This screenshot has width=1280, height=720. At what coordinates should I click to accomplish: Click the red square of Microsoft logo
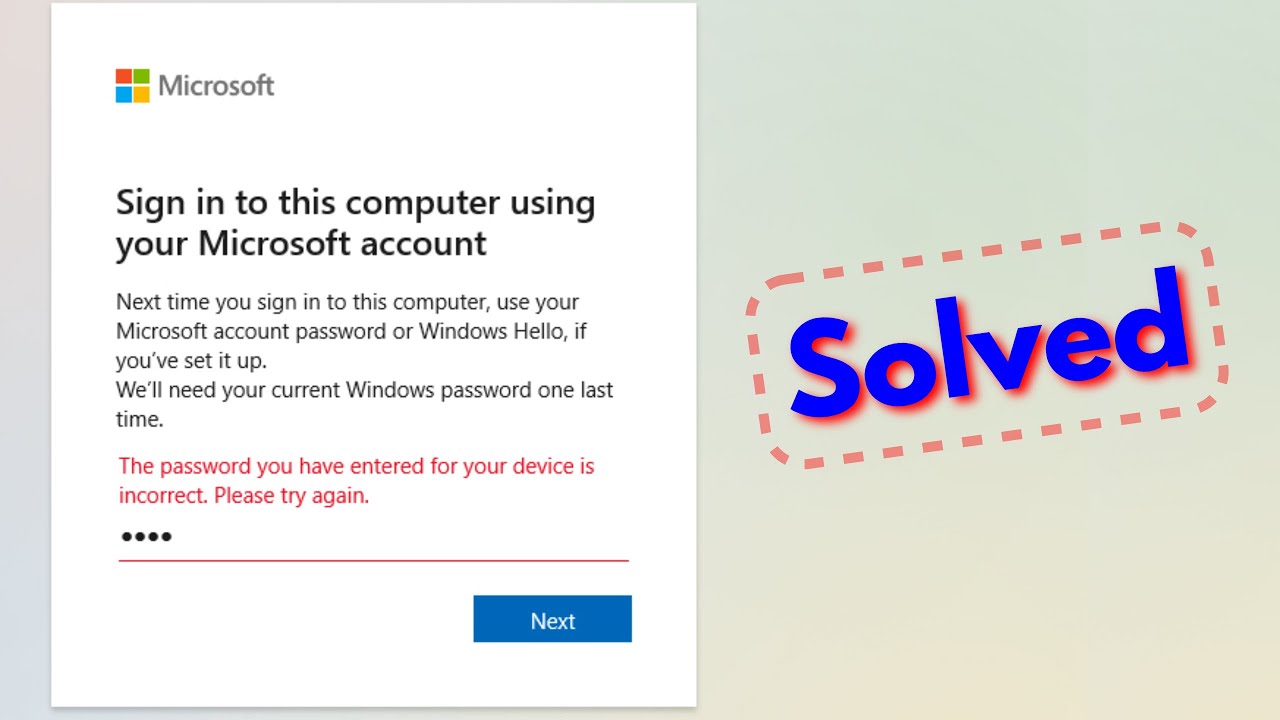pyautogui.click(x=124, y=77)
